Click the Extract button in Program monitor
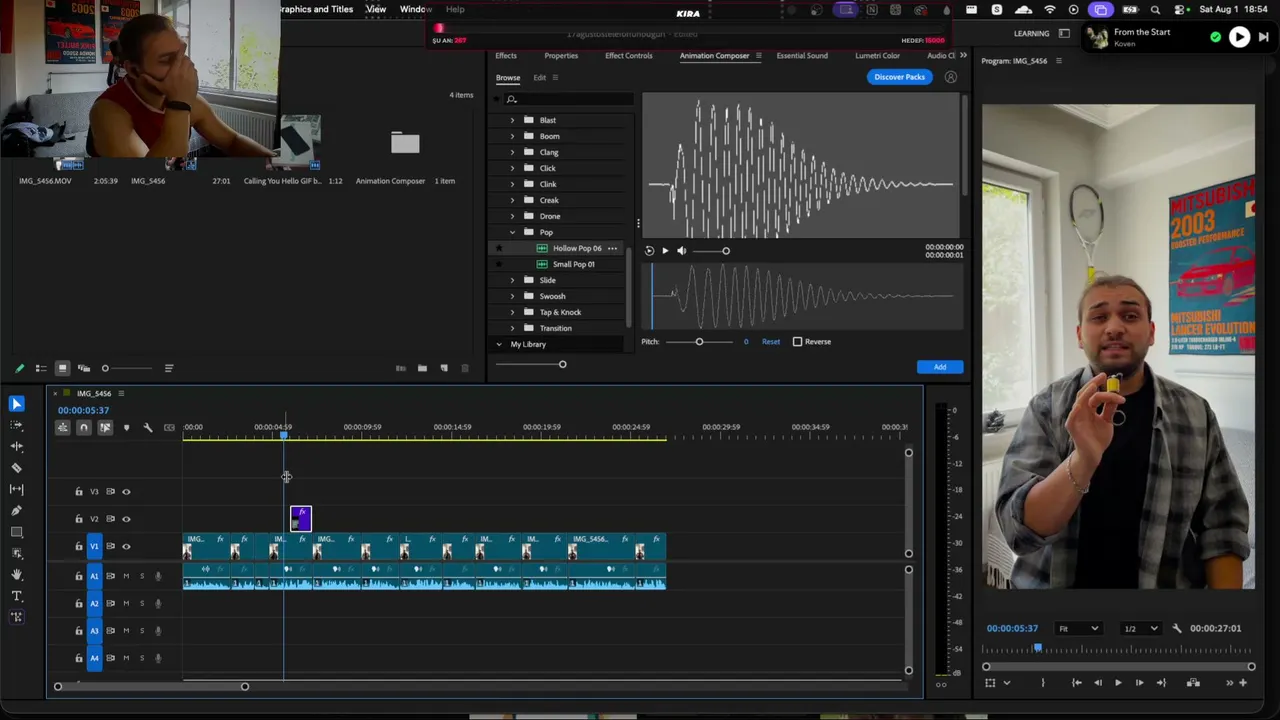Screen dimensions: 1280x720 [x=1193, y=683]
